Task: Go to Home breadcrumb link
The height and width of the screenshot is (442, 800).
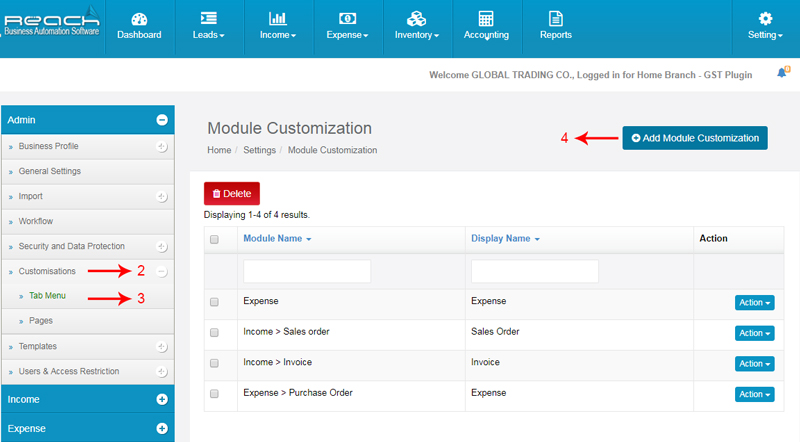Action: (219, 150)
